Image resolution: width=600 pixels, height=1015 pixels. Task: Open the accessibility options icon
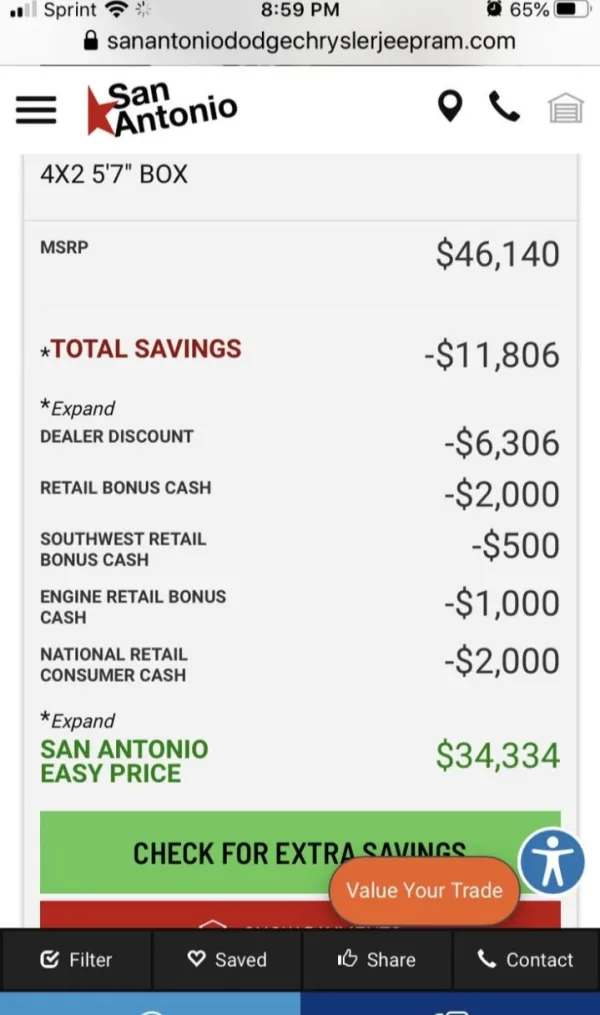coord(551,861)
